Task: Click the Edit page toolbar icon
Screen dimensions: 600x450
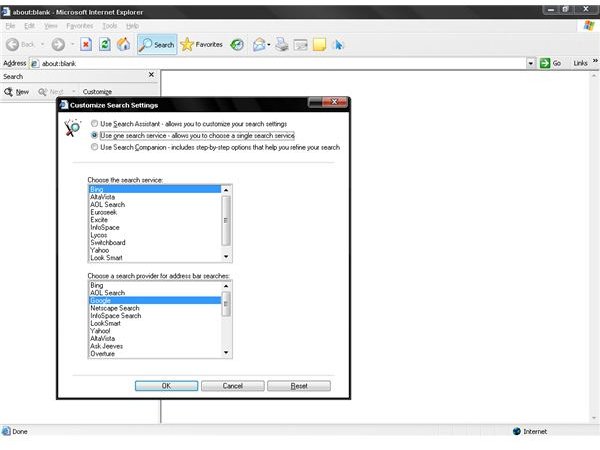Action: click(x=301, y=45)
